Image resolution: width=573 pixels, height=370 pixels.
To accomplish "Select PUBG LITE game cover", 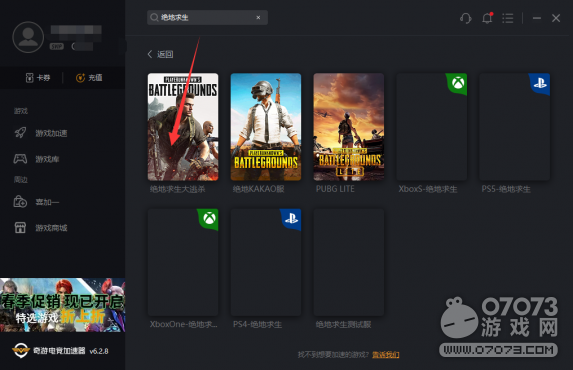I will coord(349,127).
